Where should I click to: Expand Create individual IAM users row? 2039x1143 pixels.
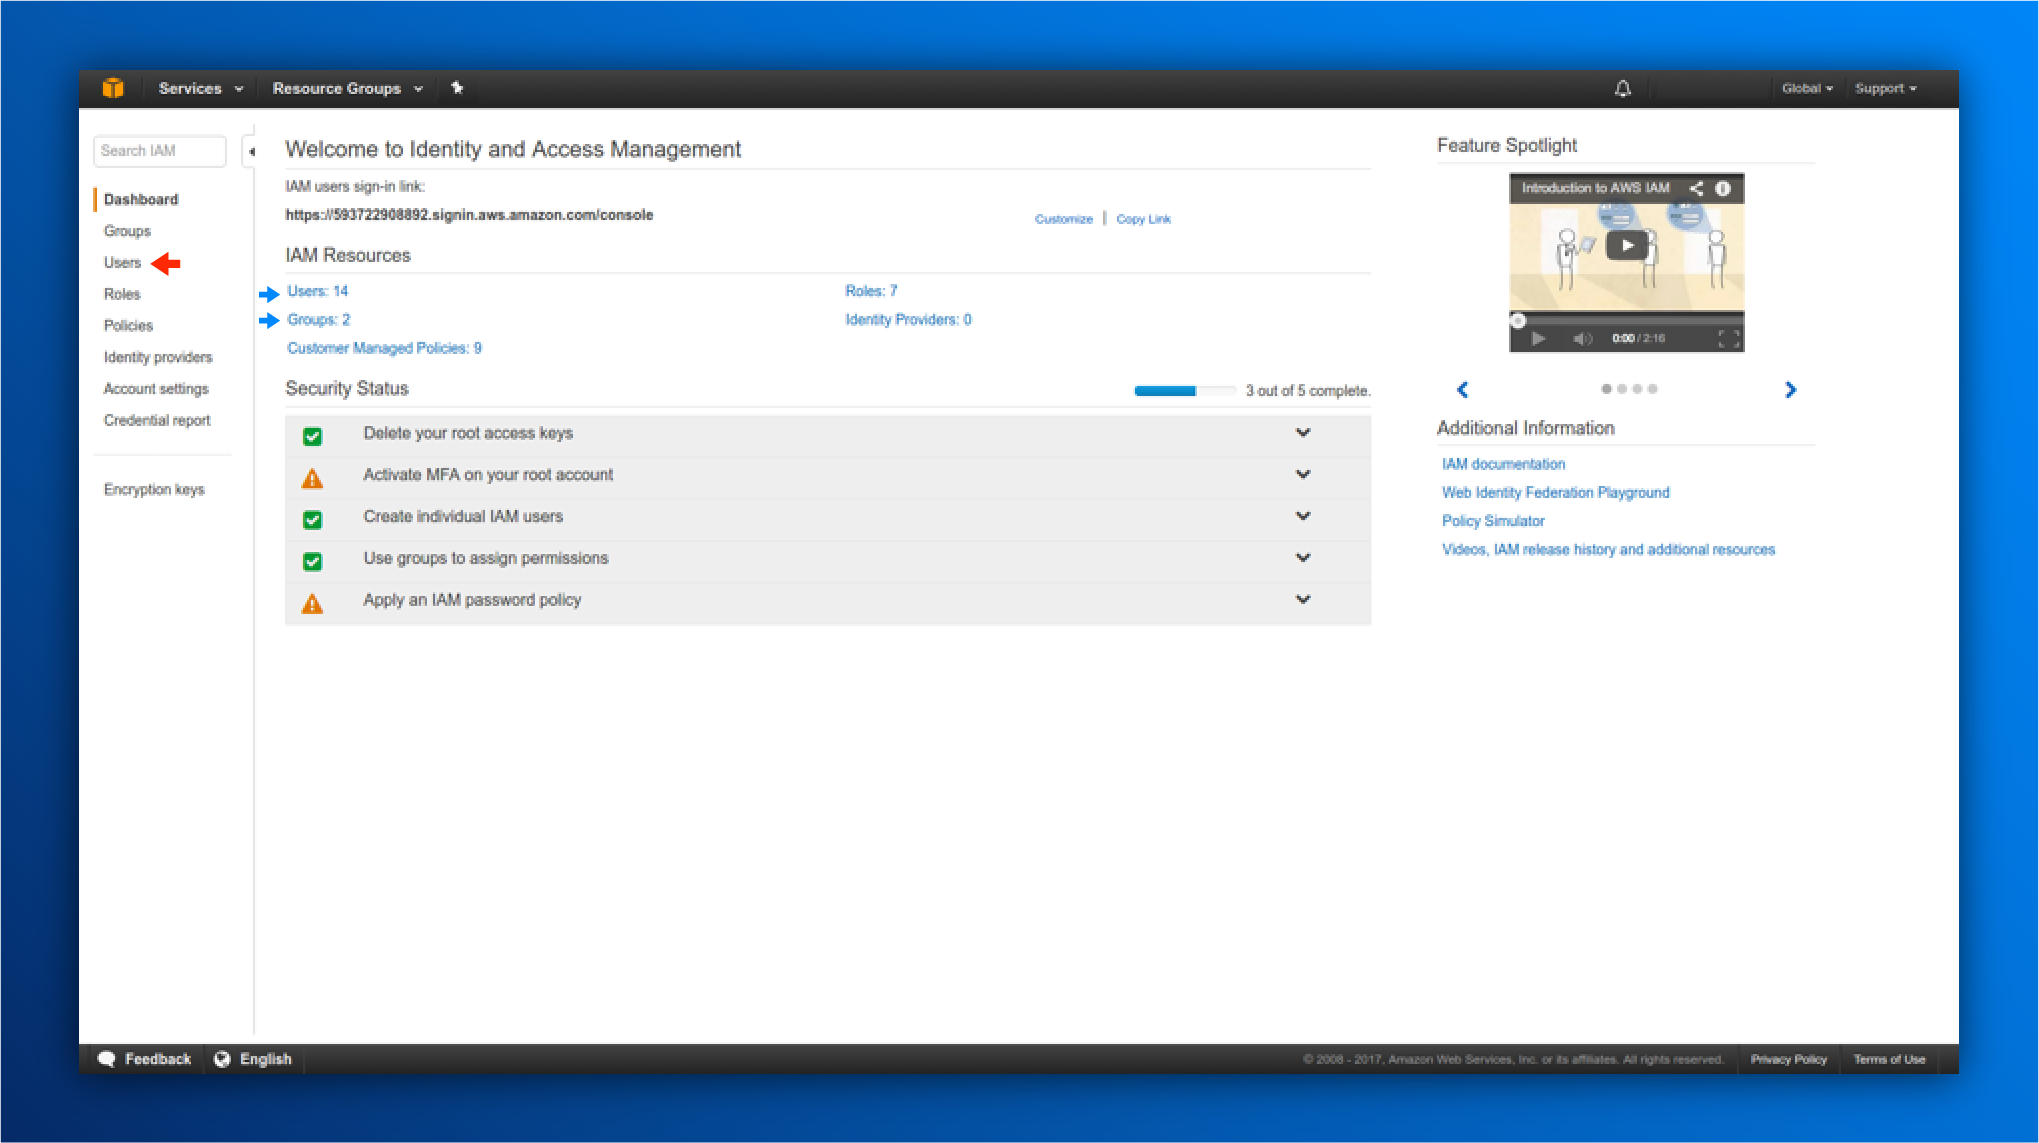pyautogui.click(x=1303, y=516)
